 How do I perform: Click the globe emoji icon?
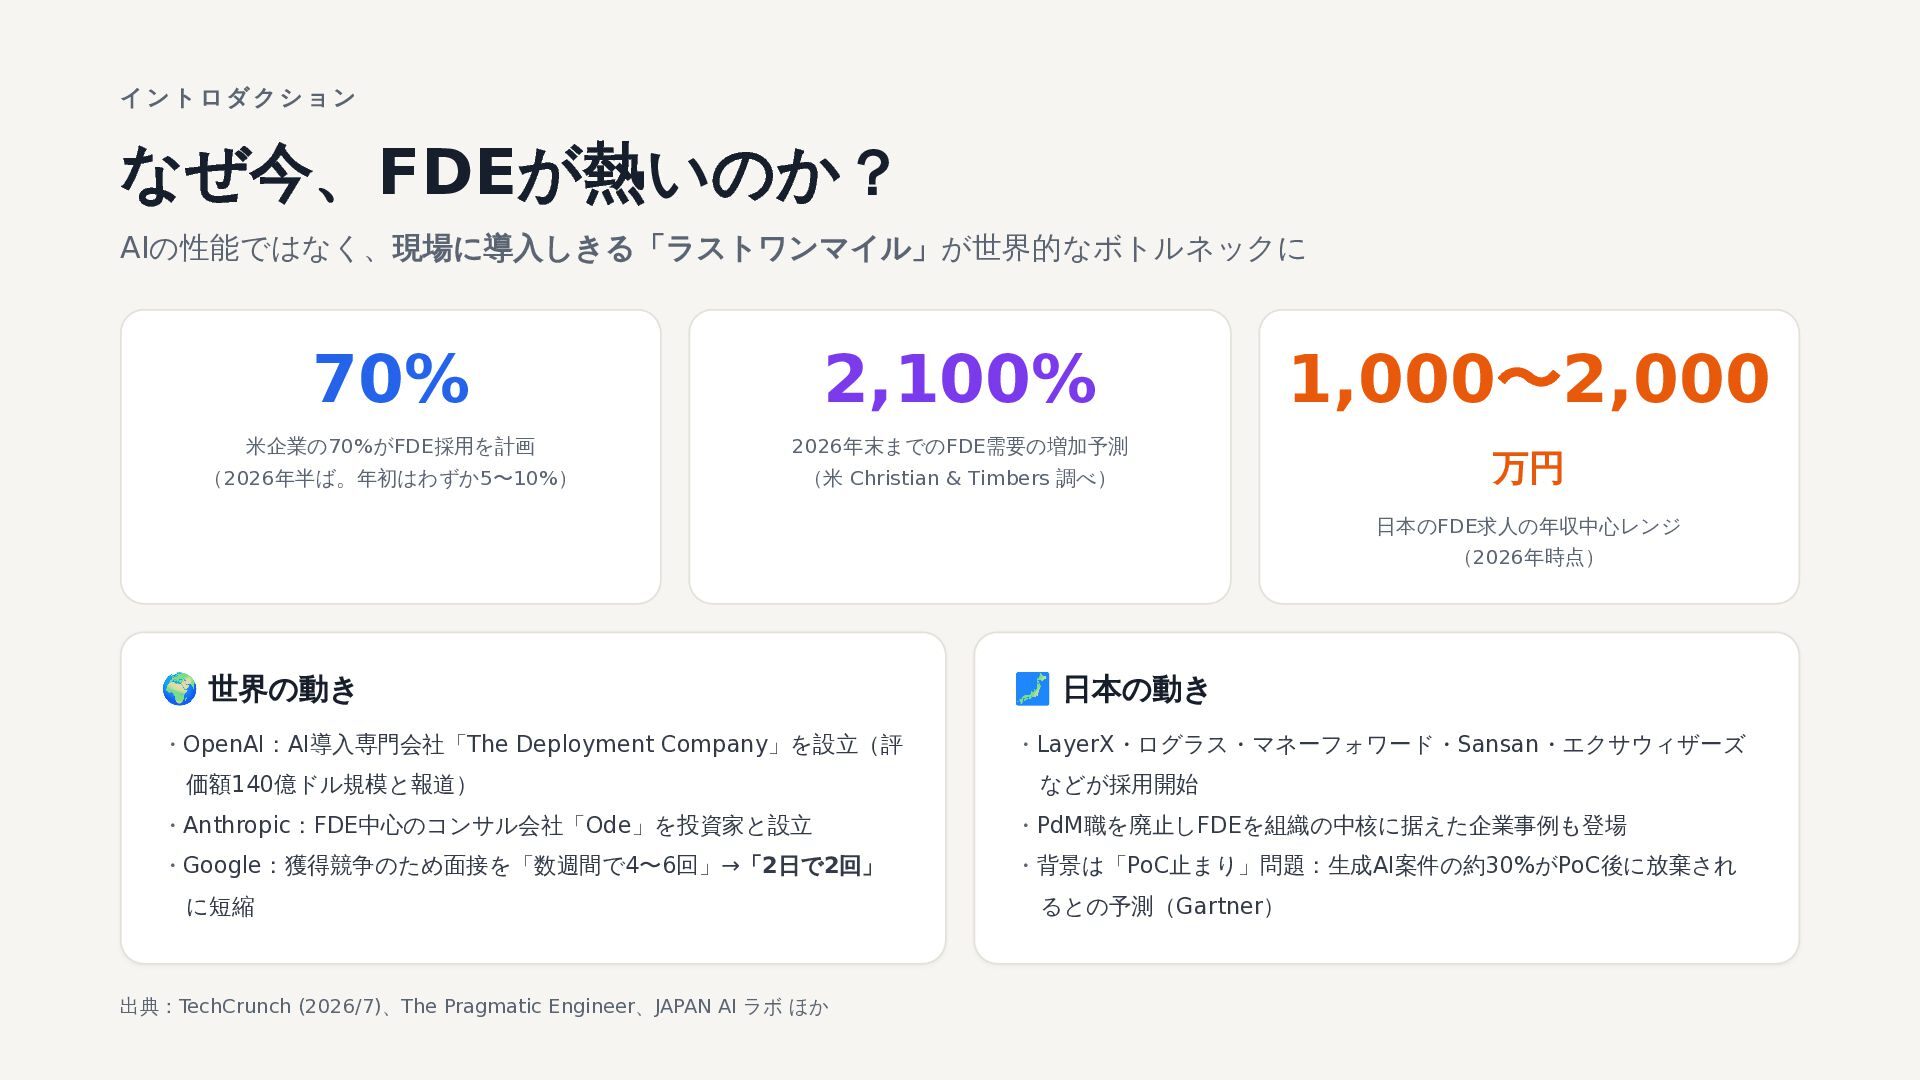[179, 689]
